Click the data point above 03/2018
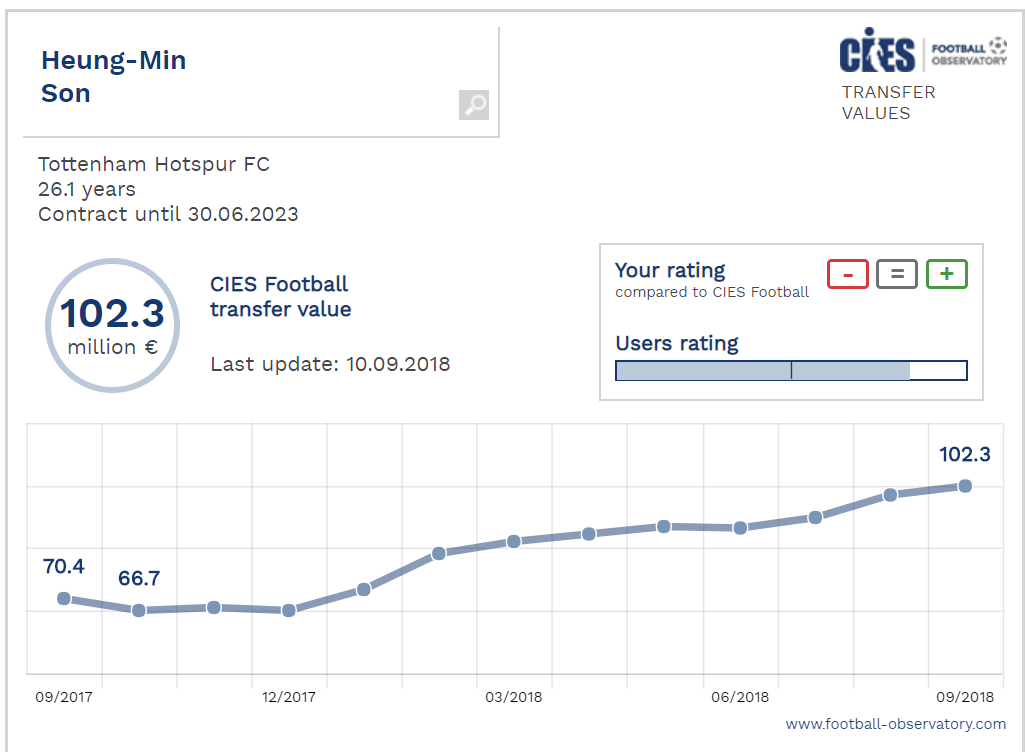The height and width of the screenshot is (752, 1025). click(514, 541)
